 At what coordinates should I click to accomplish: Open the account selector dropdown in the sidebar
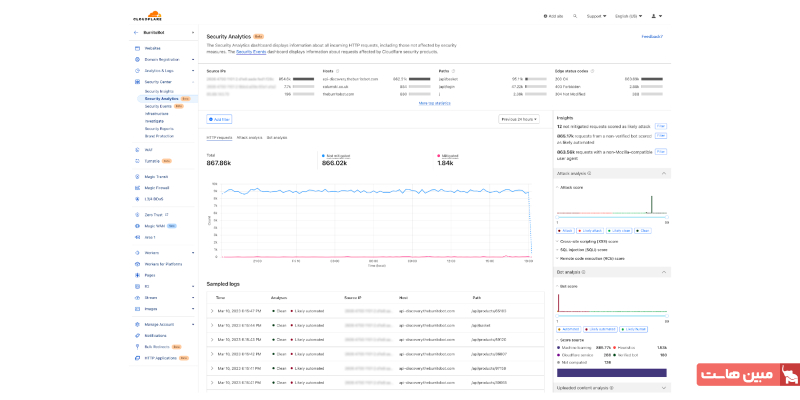point(193,32)
